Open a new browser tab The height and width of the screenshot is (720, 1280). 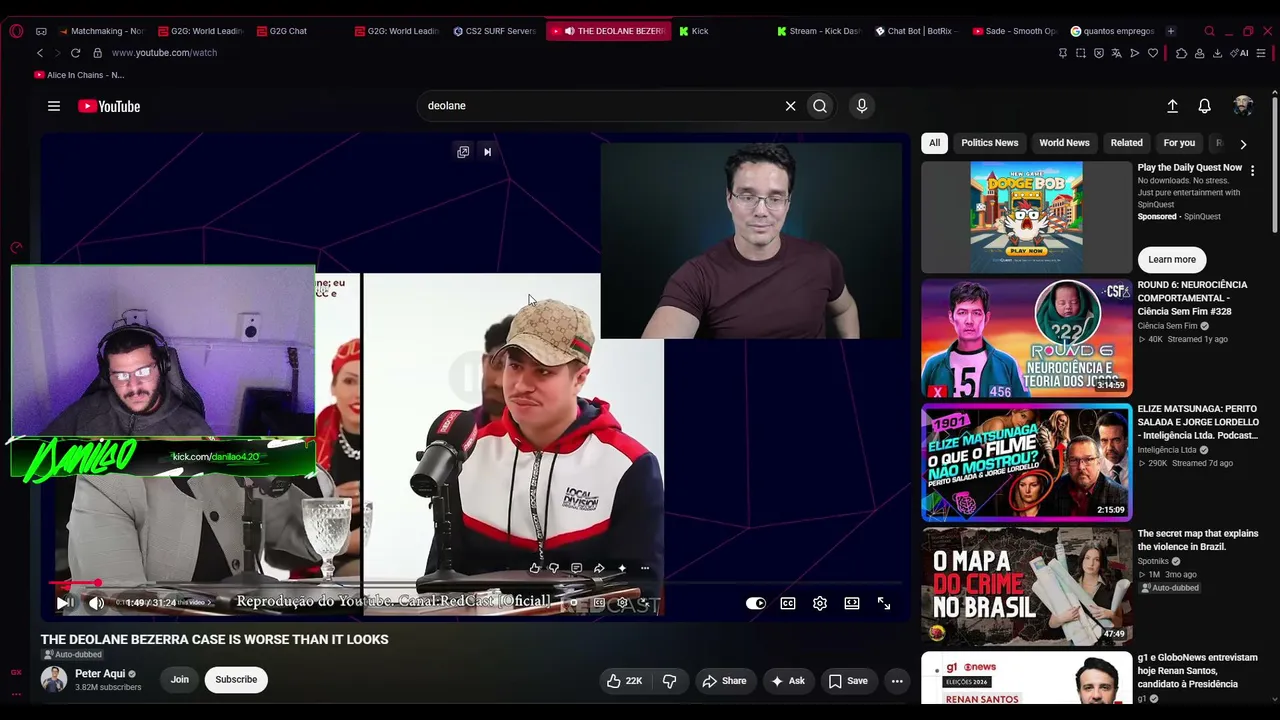coord(1171,31)
